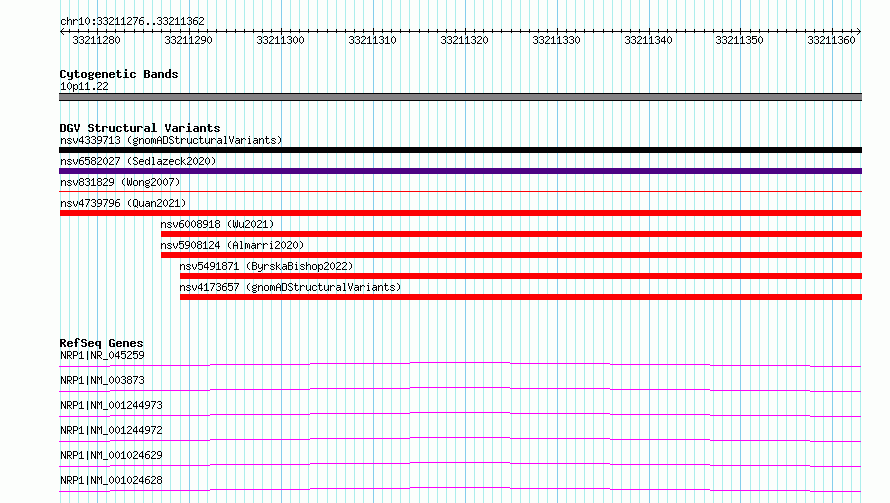Open the DGV Structural Variants track heading
The height and width of the screenshot is (503, 890).
[x=140, y=128]
